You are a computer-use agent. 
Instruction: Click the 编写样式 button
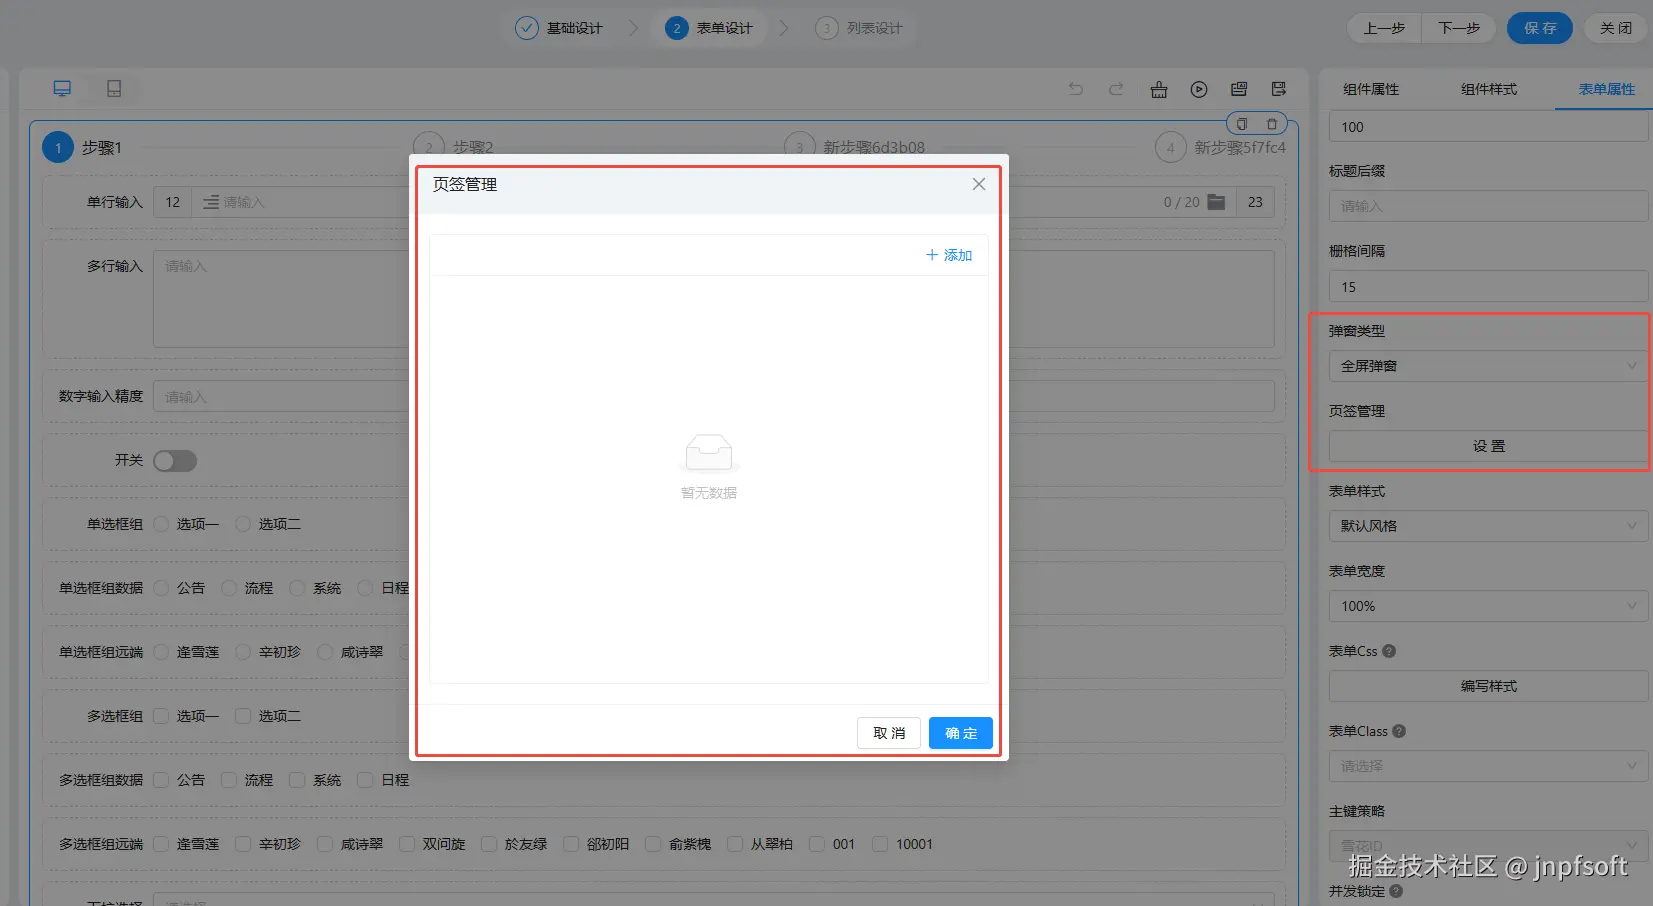click(x=1488, y=686)
